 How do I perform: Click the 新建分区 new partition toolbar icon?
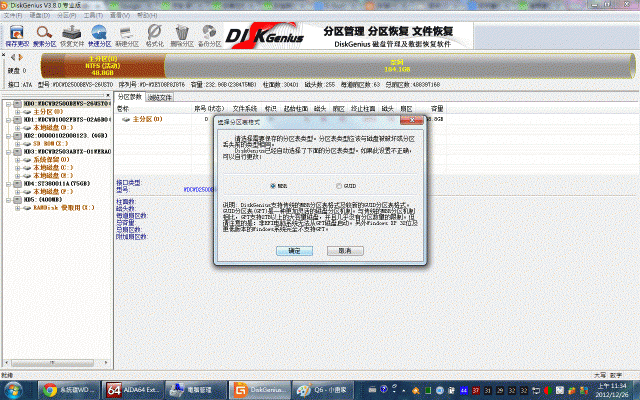click(x=127, y=36)
